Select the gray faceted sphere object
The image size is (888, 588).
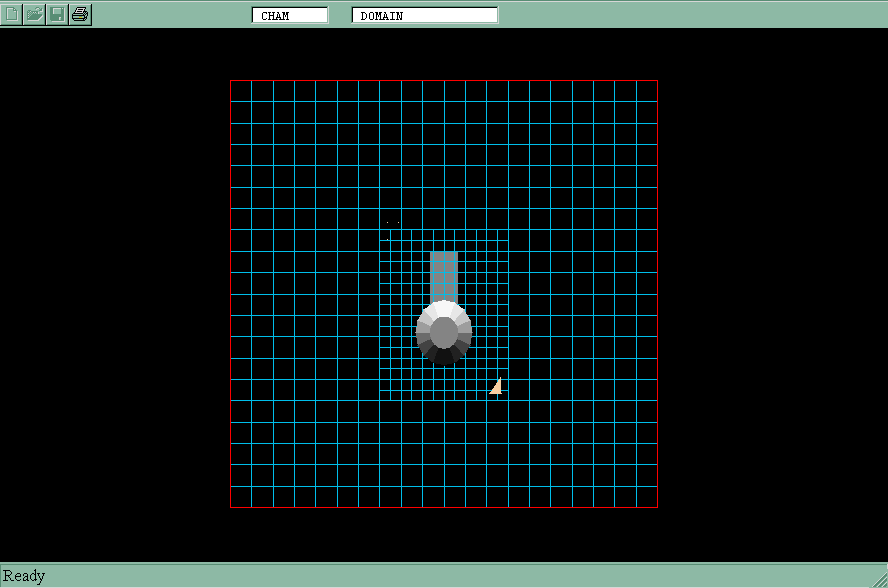444,334
